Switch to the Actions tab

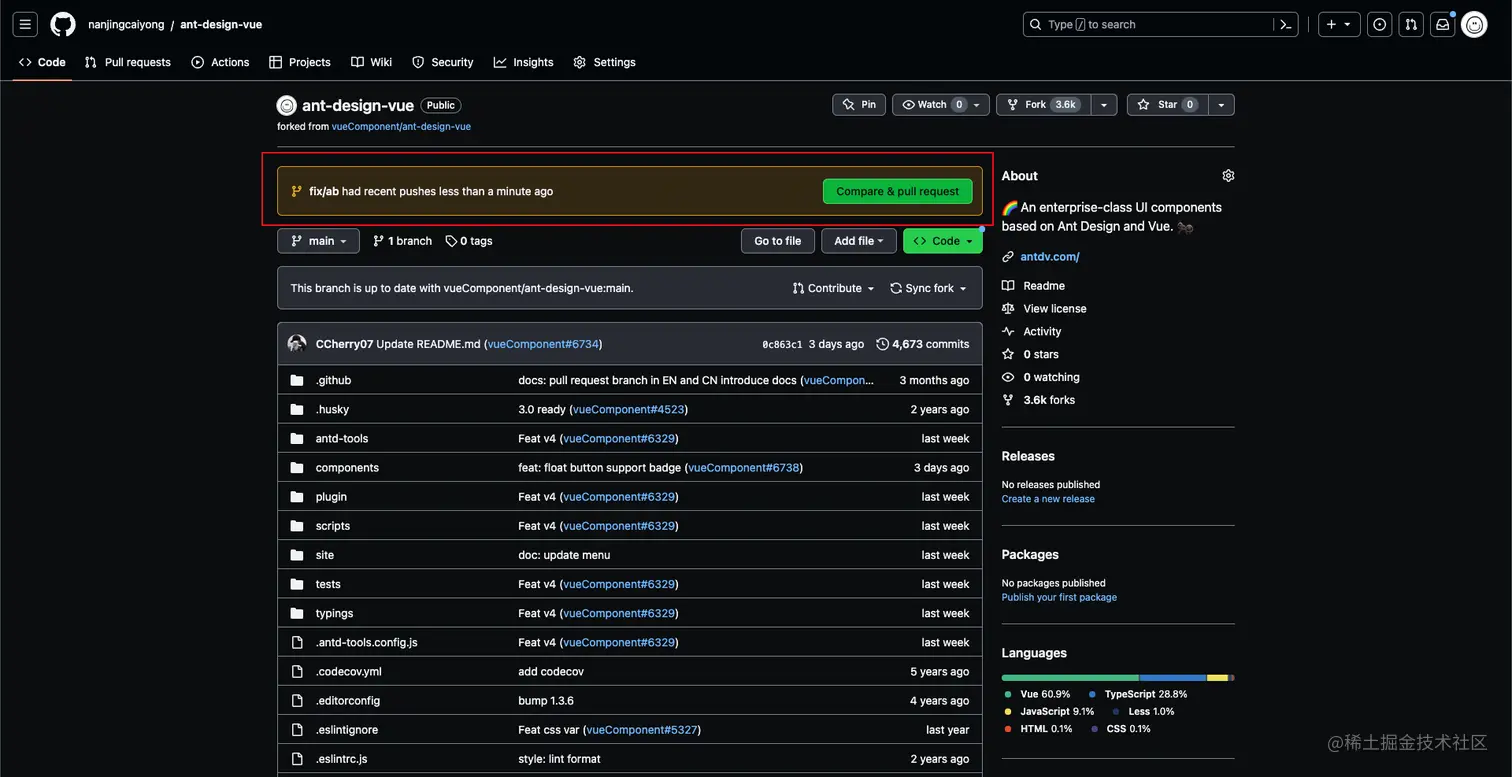coord(220,62)
